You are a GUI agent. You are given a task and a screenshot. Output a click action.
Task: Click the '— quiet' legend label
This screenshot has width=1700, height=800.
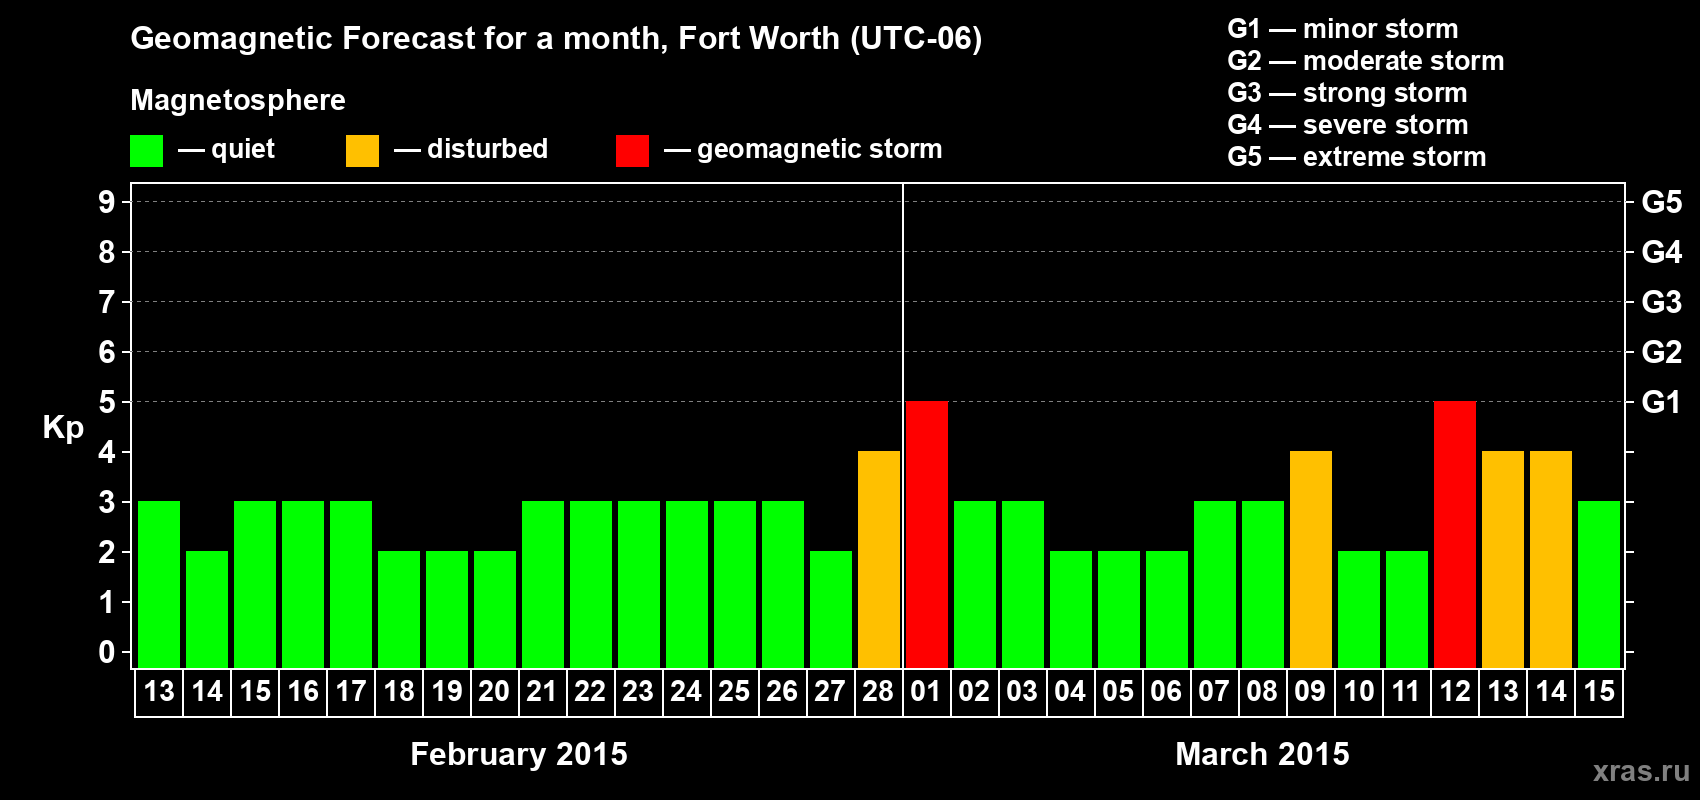(x=226, y=149)
